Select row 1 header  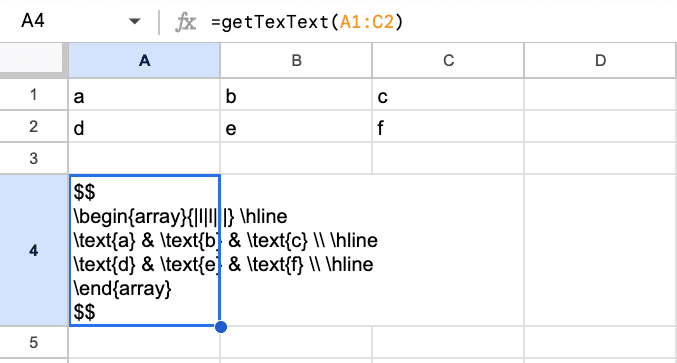click(34, 94)
